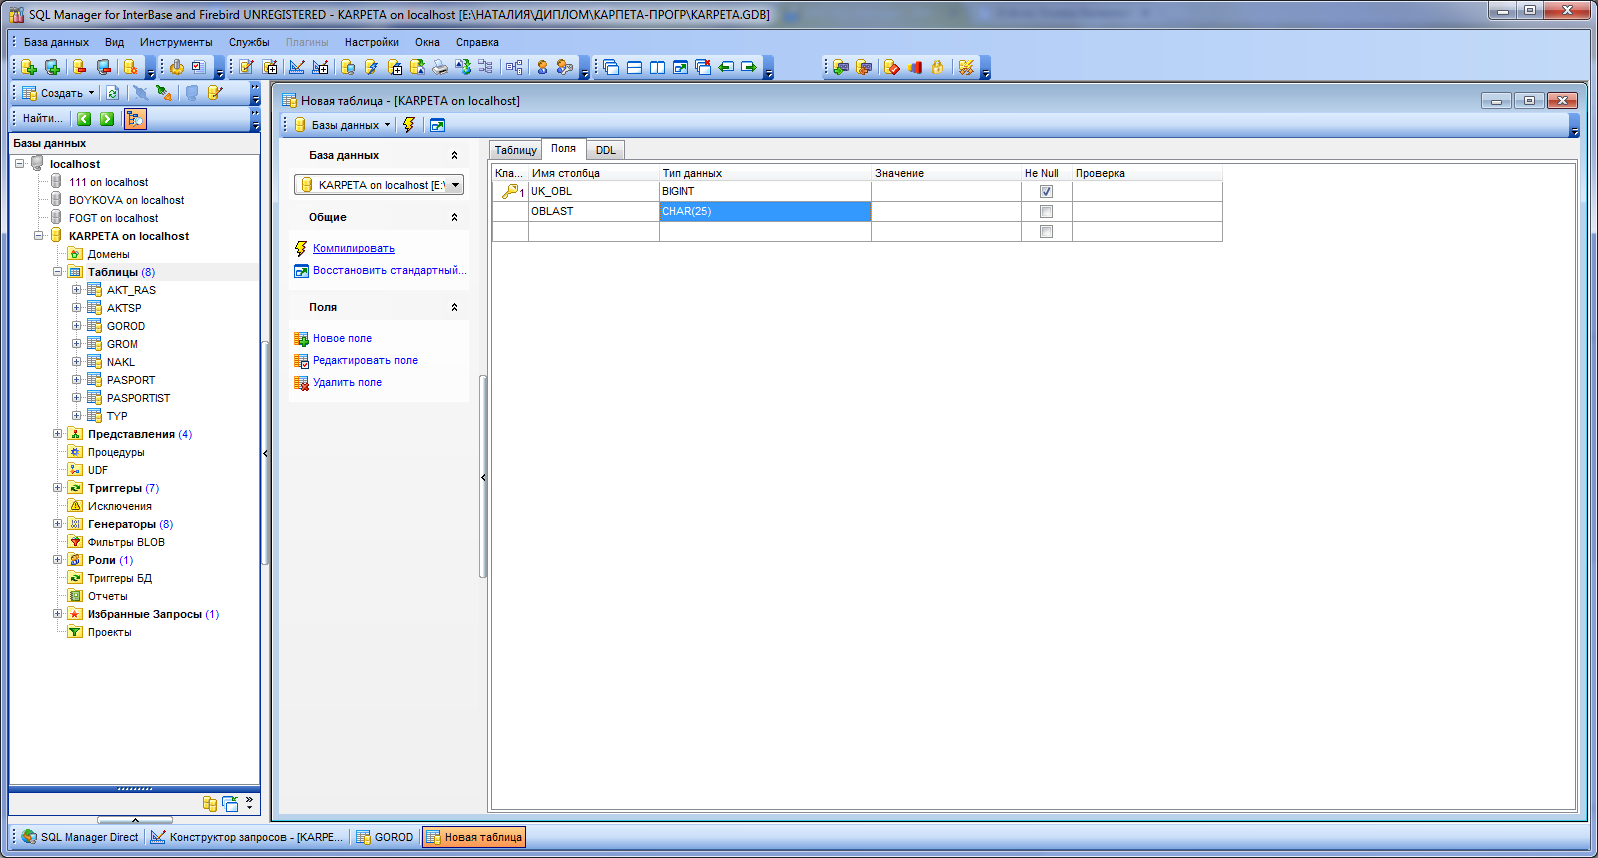Select the Фильтры BLOB tree item
1598x858 pixels.
(x=126, y=542)
